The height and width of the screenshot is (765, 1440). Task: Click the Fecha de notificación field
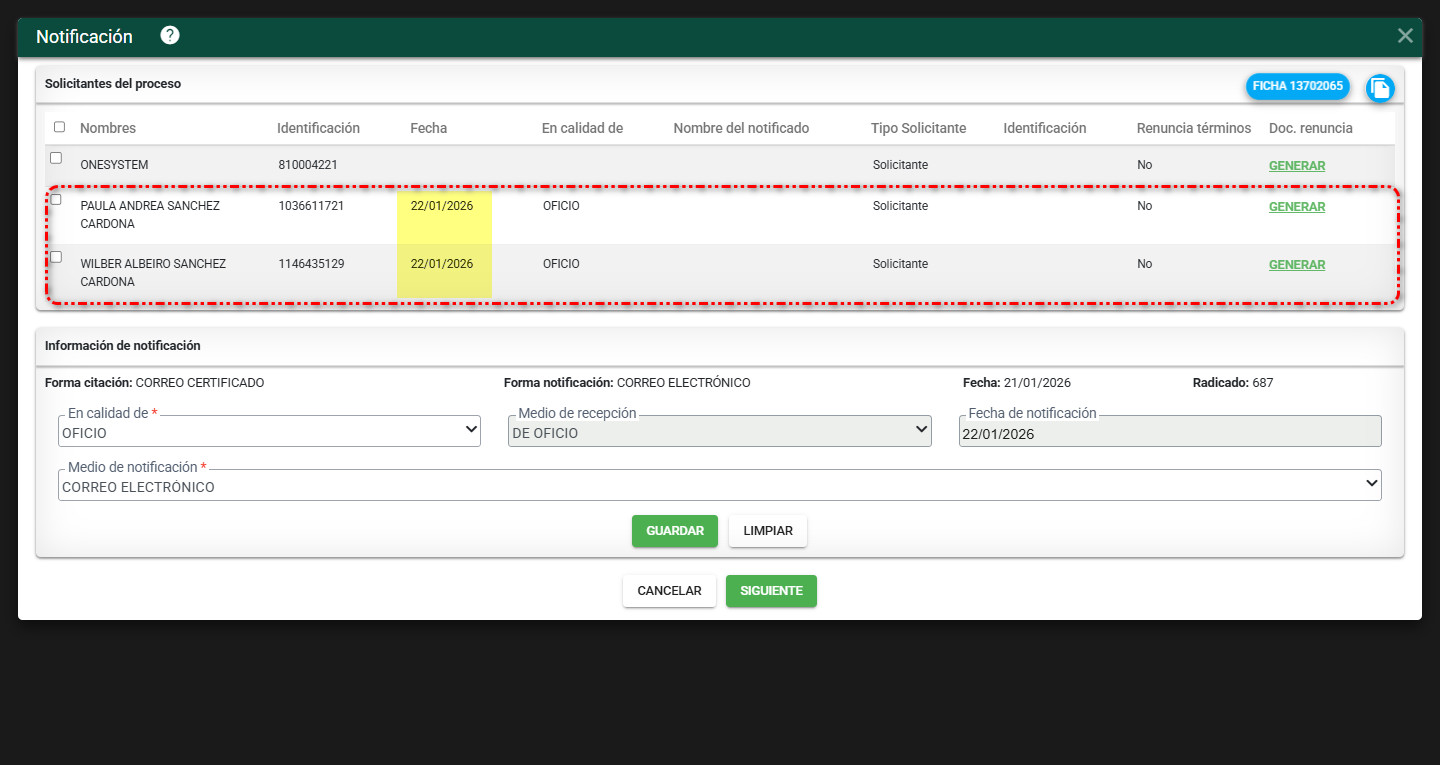coord(1169,433)
